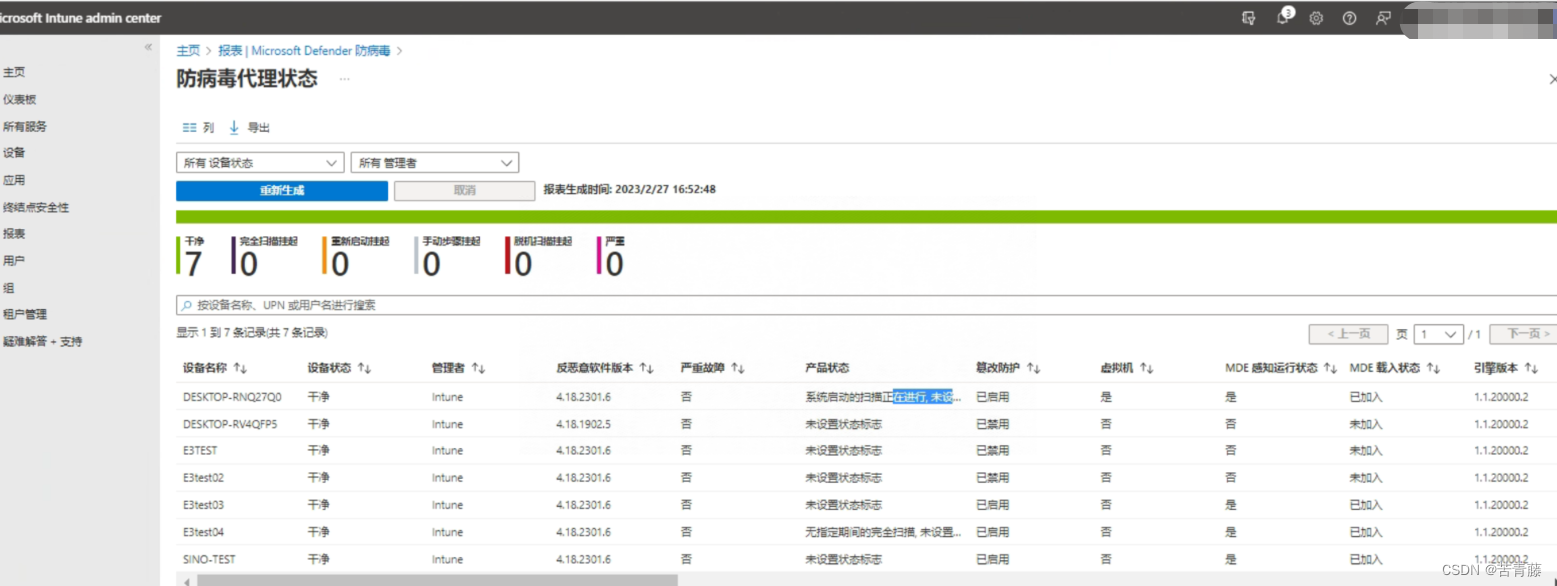Click device name E3TEST
The width and height of the screenshot is (1557, 586).
200,451
